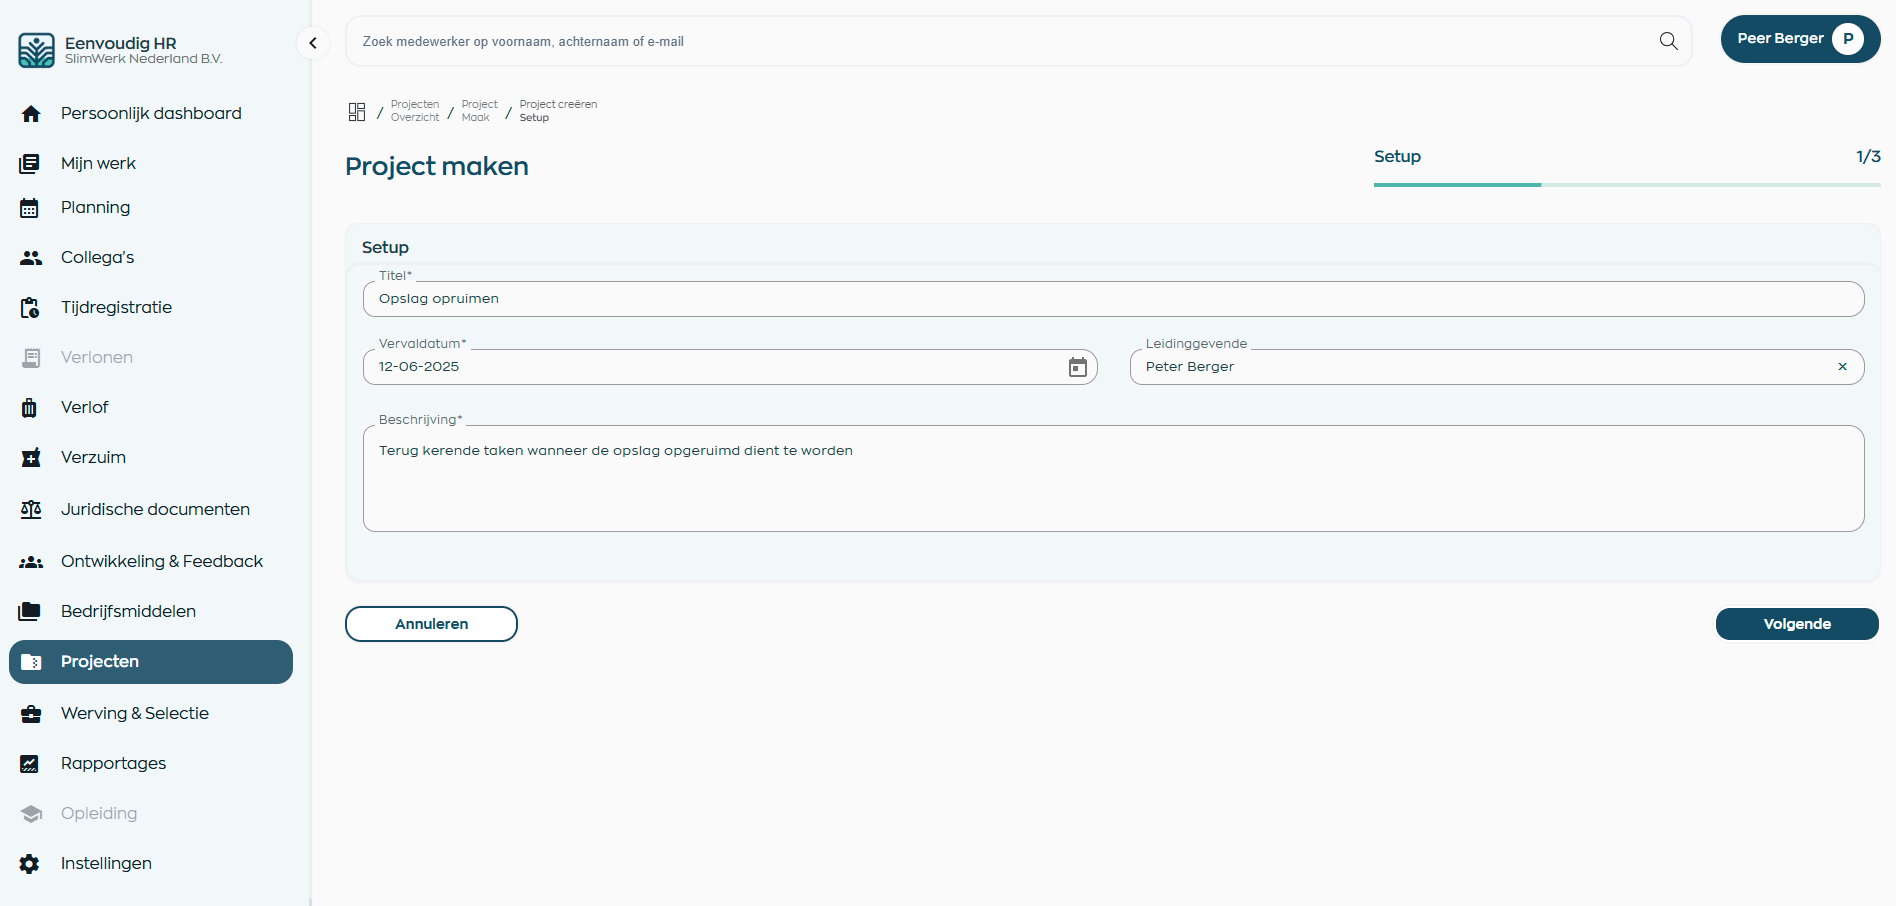Click into the Titel input field
1896x906 pixels.
click(x=1112, y=299)
